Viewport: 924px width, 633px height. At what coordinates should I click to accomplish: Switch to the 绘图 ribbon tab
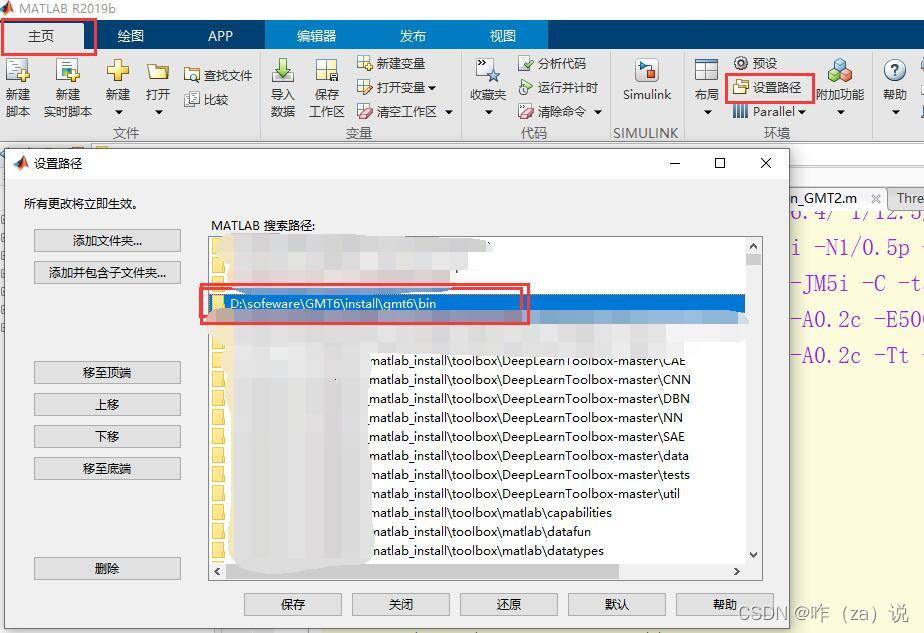click(x=130, y=35)
